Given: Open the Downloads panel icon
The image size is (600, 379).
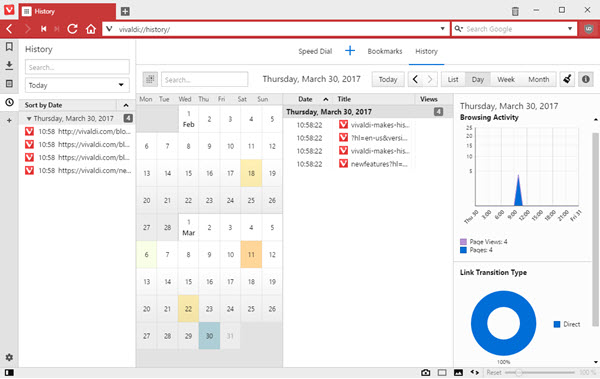Looking at the screenshot, I should (9, 65).
